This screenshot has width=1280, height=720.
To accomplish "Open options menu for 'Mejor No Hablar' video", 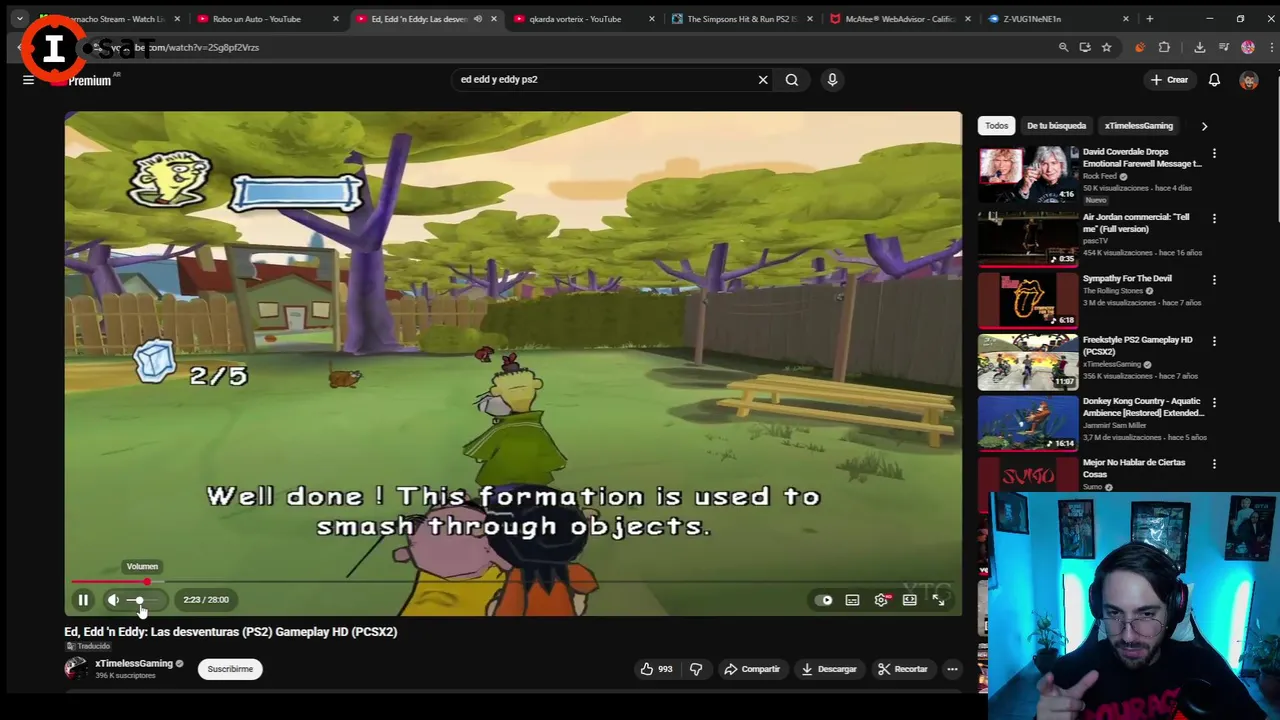I will [1214, 464].
